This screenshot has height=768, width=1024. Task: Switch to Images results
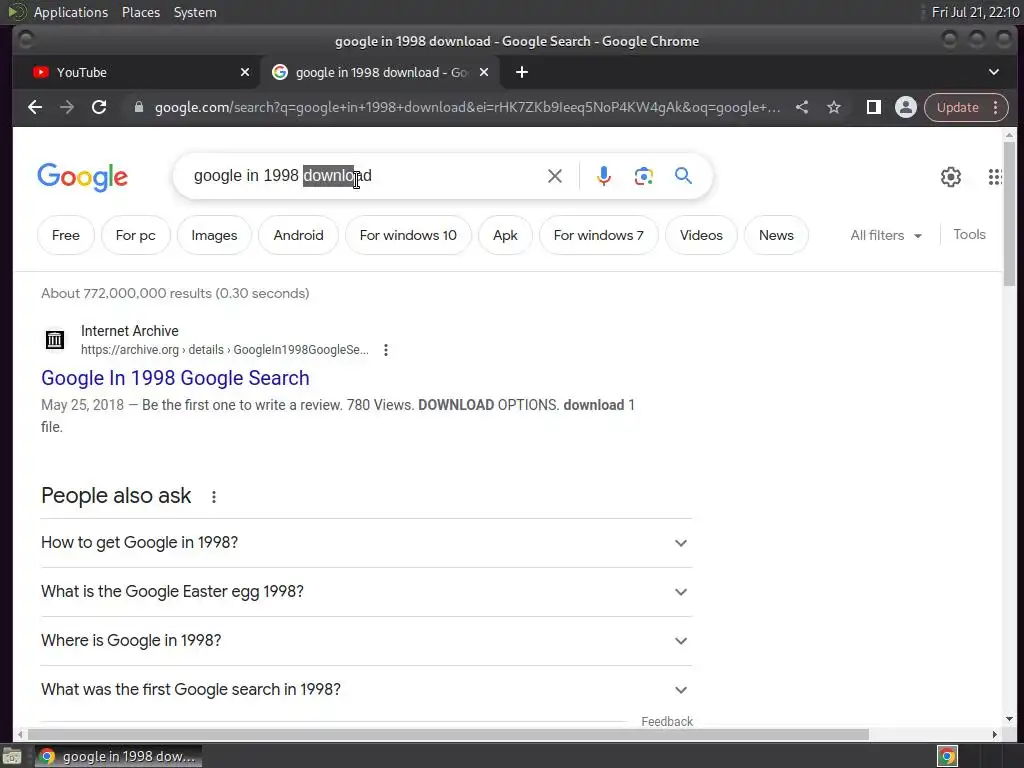pyautogui.click(x=214, y=235)
